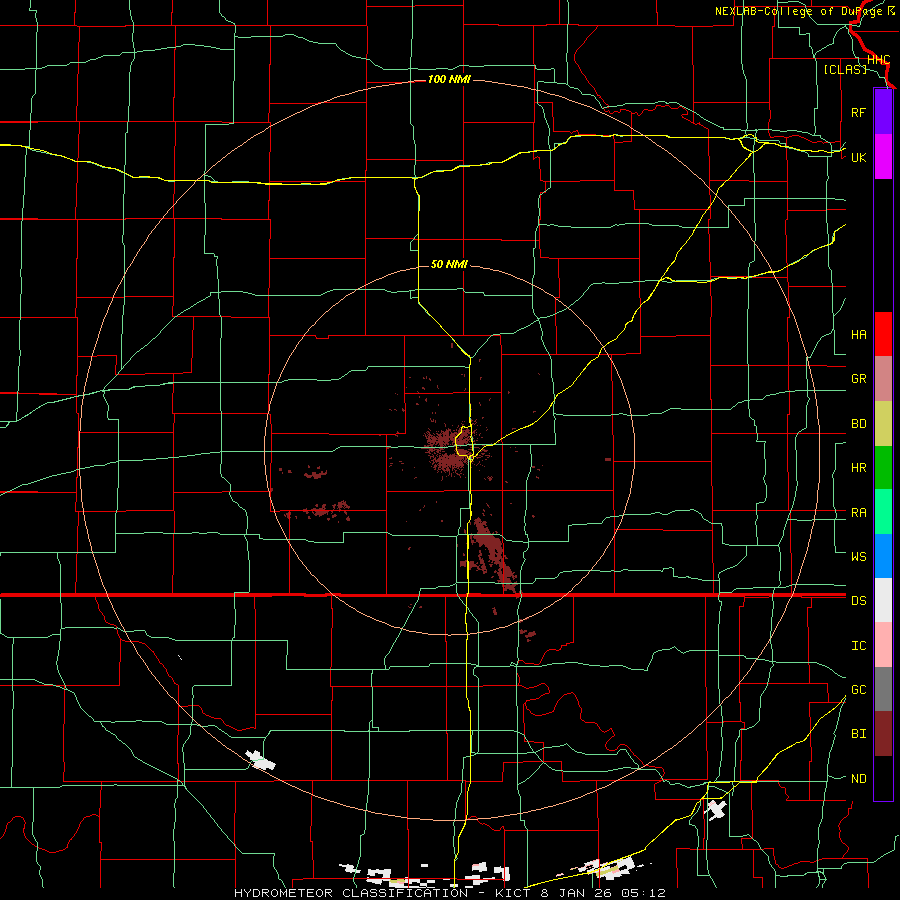Viewport: 900px width, 900px height.
Task: Click the "BD" legend label
Action: click(x=859, y=424)
